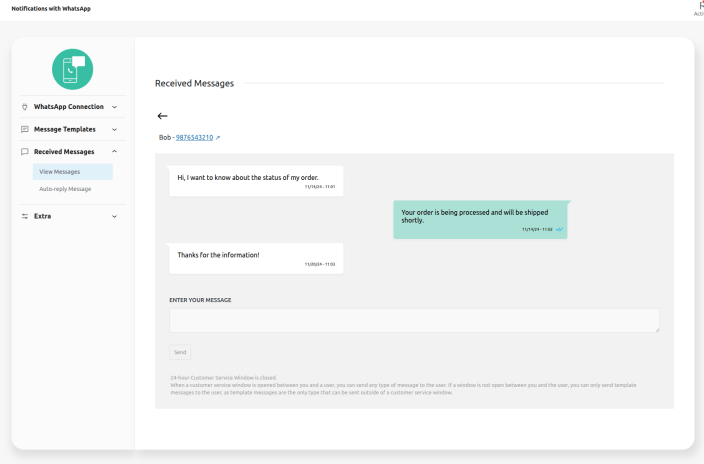Expand the WhatsApp Connection section chevron
704x464 pixels.
[114, 107]
